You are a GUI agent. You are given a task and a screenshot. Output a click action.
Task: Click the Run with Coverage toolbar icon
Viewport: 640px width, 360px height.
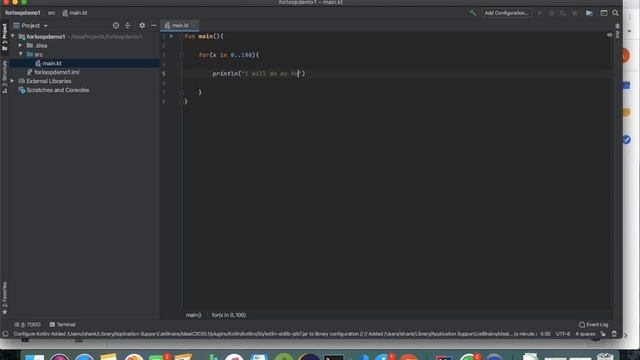click(x=563, y=13)
